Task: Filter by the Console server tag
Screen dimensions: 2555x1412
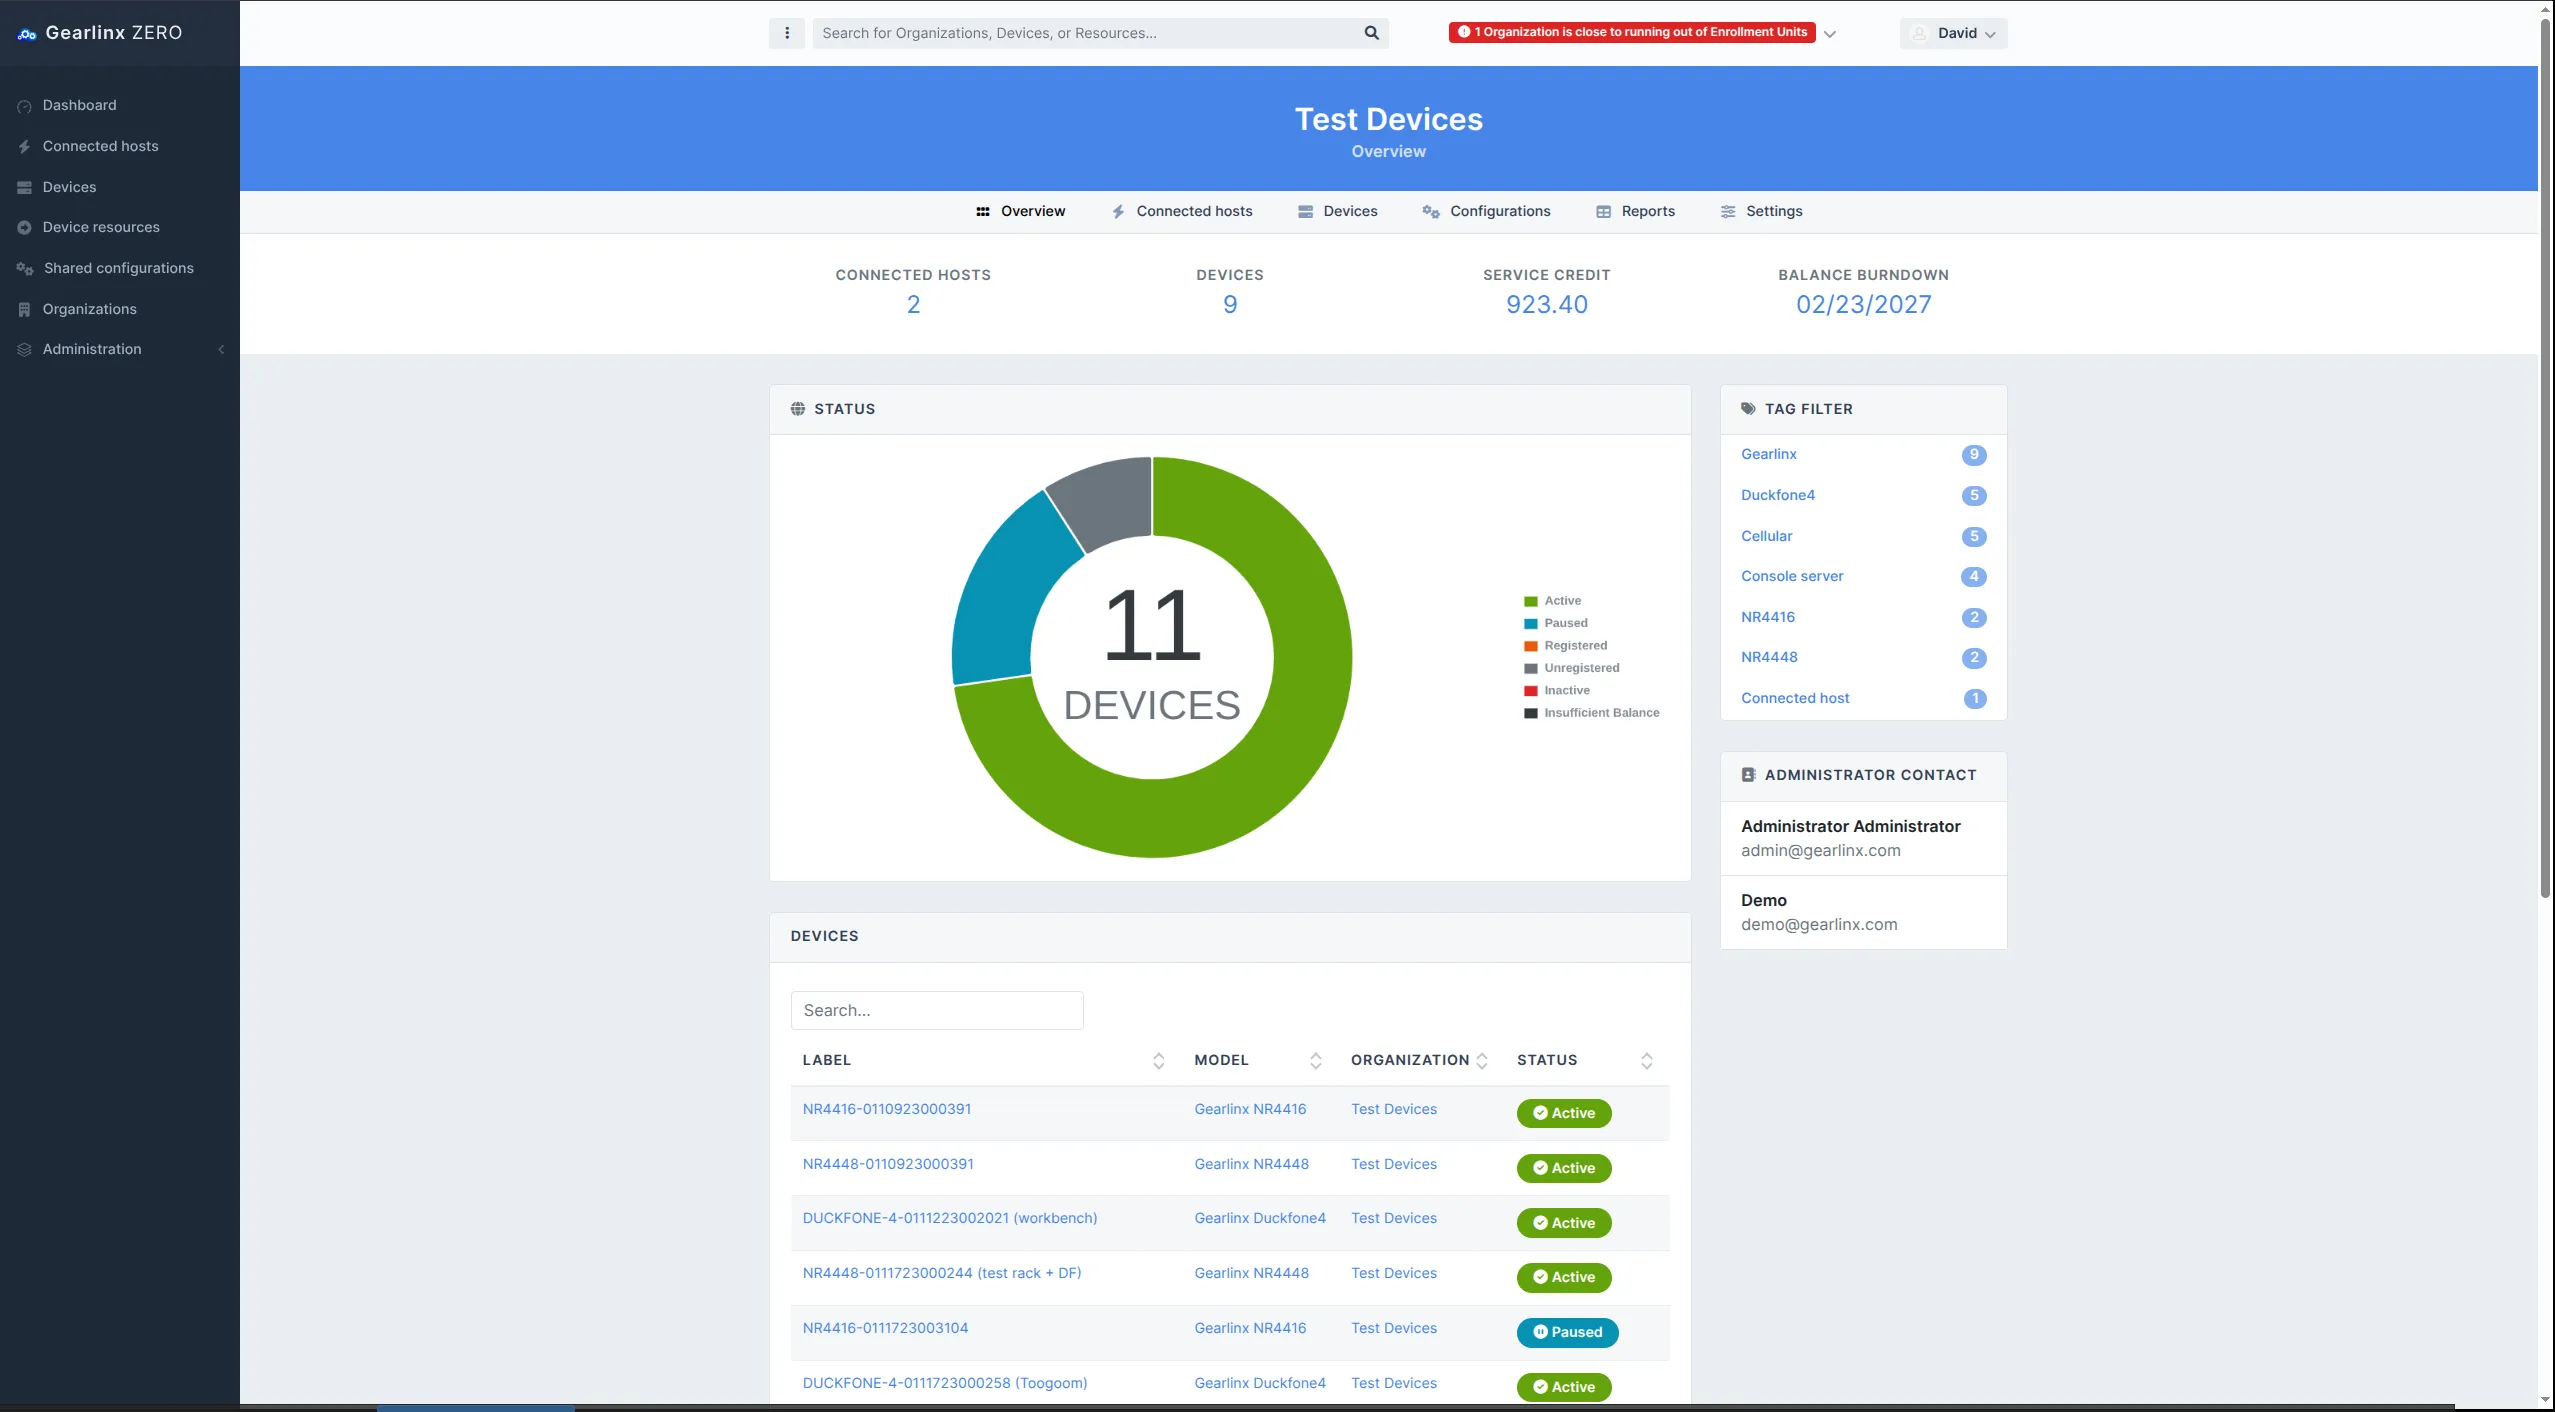Action: tap(1792, 576)
